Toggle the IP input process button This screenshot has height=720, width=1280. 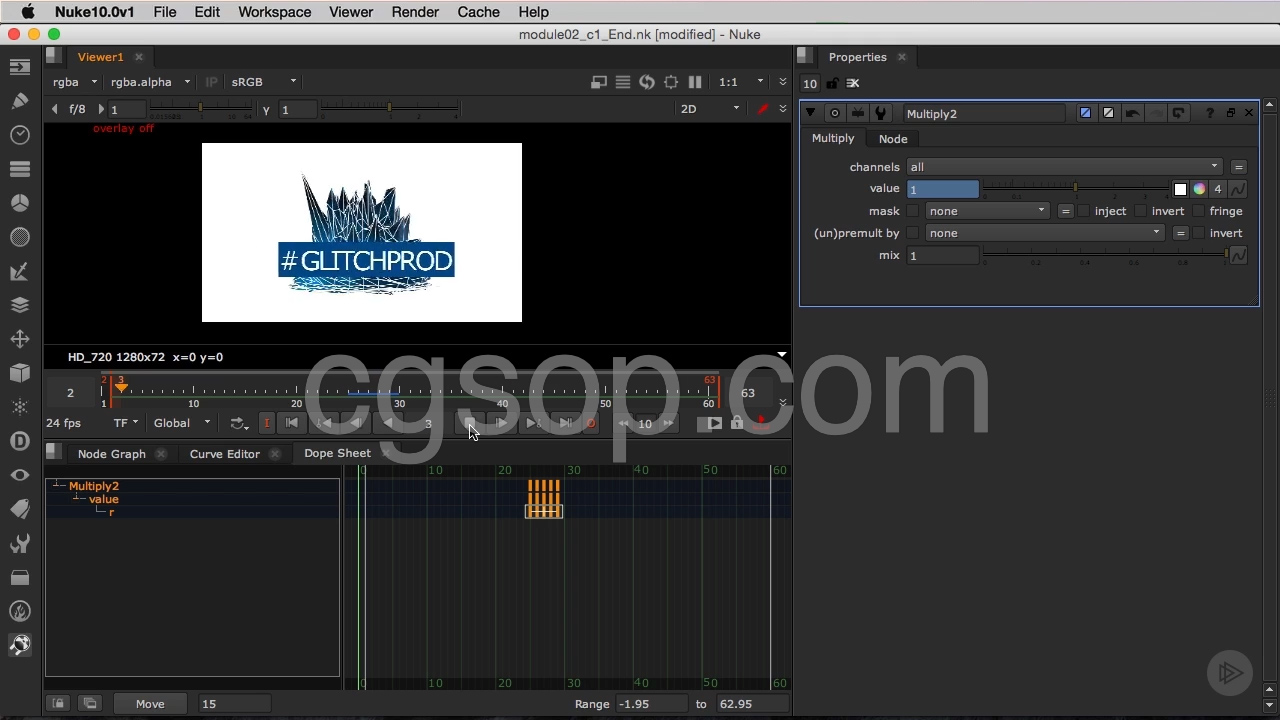coord(211,82)
